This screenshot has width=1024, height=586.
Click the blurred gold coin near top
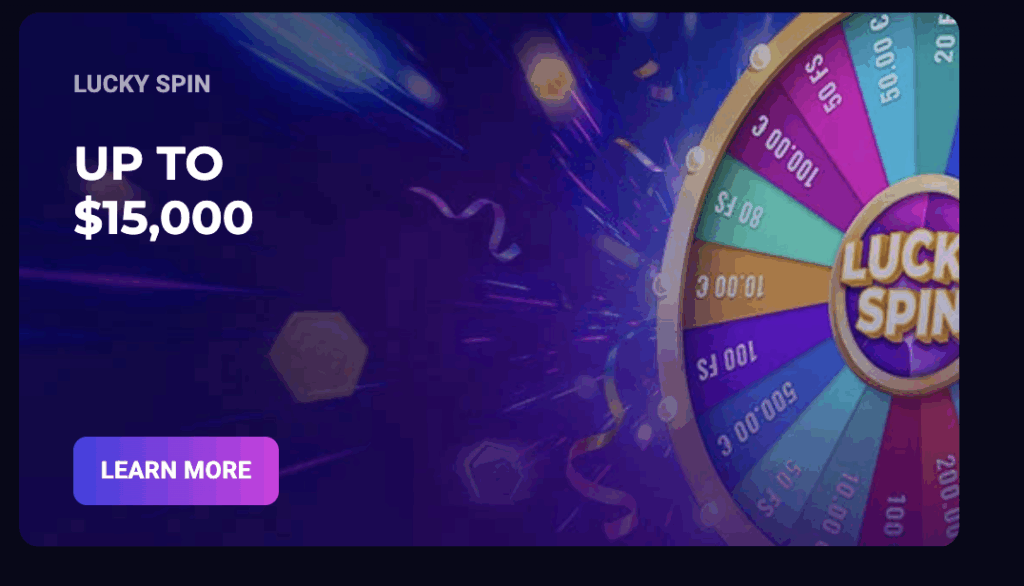point(551,79)
